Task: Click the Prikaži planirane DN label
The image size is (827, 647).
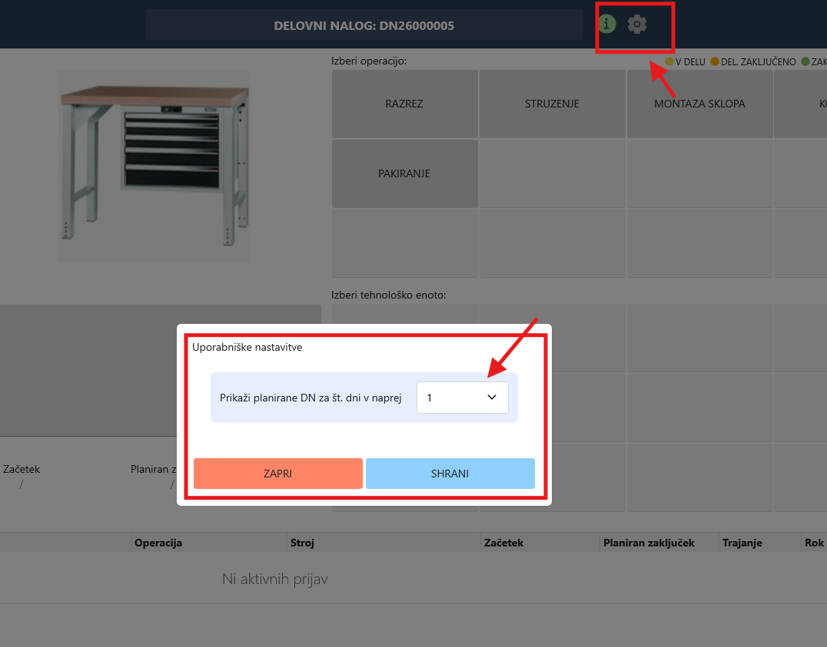Action: 311,398
